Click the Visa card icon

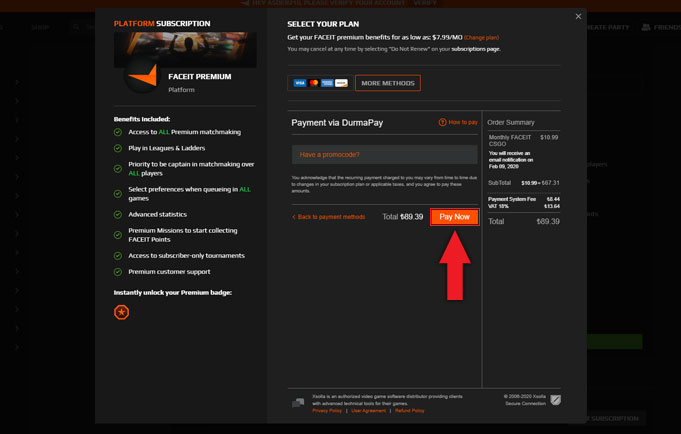point(299,83)
